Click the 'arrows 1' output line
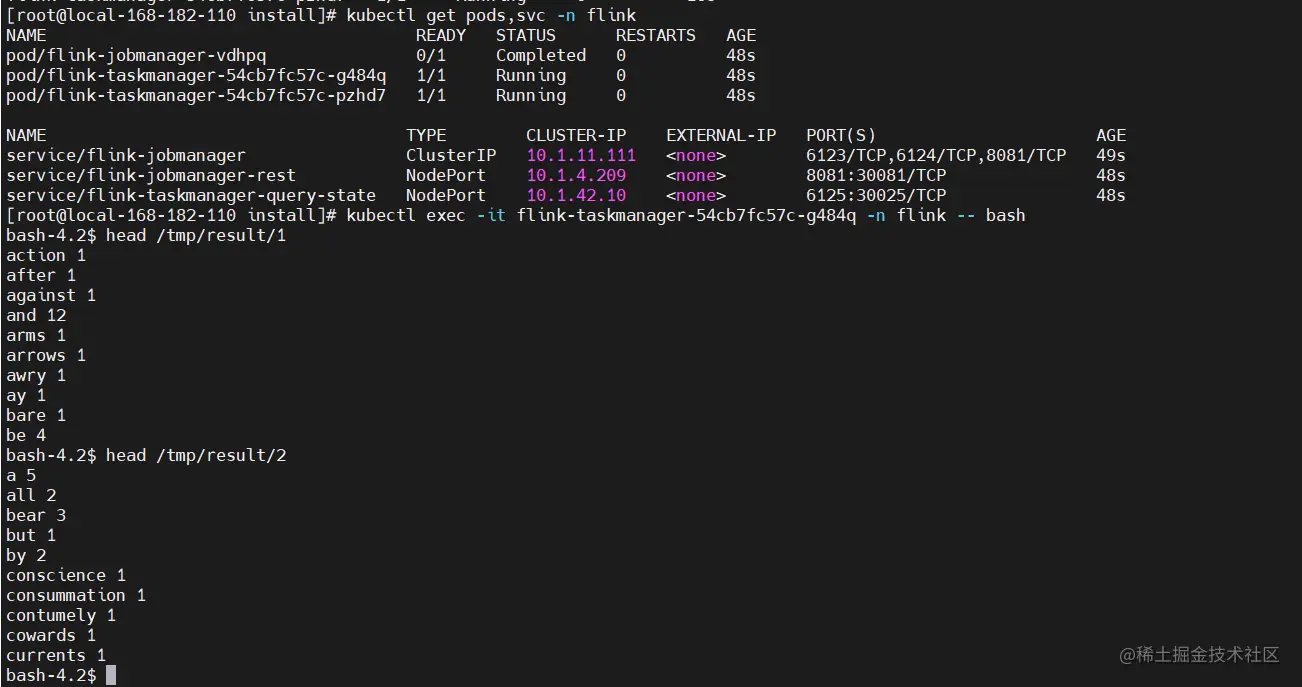1302x687 pixels. [x=46, y=356]
